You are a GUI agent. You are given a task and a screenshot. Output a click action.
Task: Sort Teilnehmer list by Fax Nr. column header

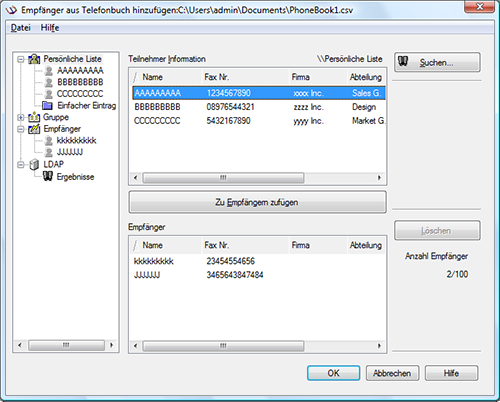point(245,77)
